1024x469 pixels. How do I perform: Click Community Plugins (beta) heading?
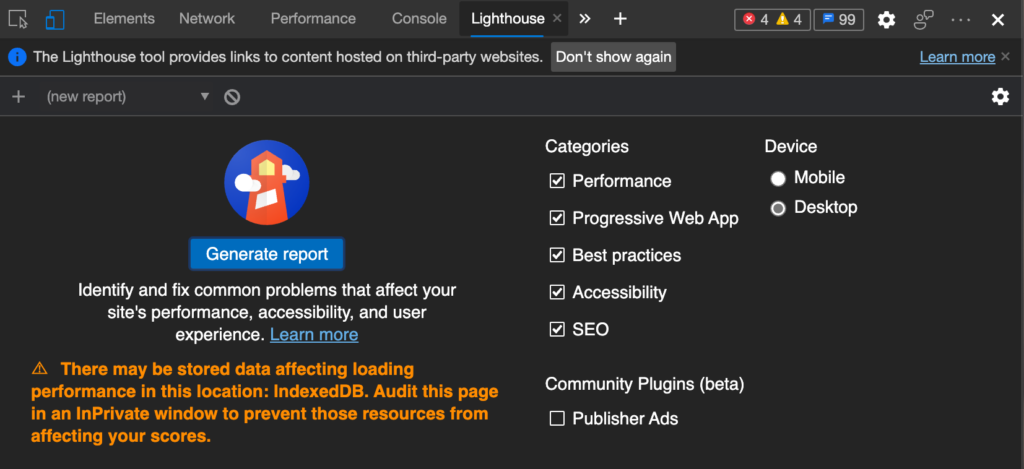pyautogui.click(x=645, y=384)
